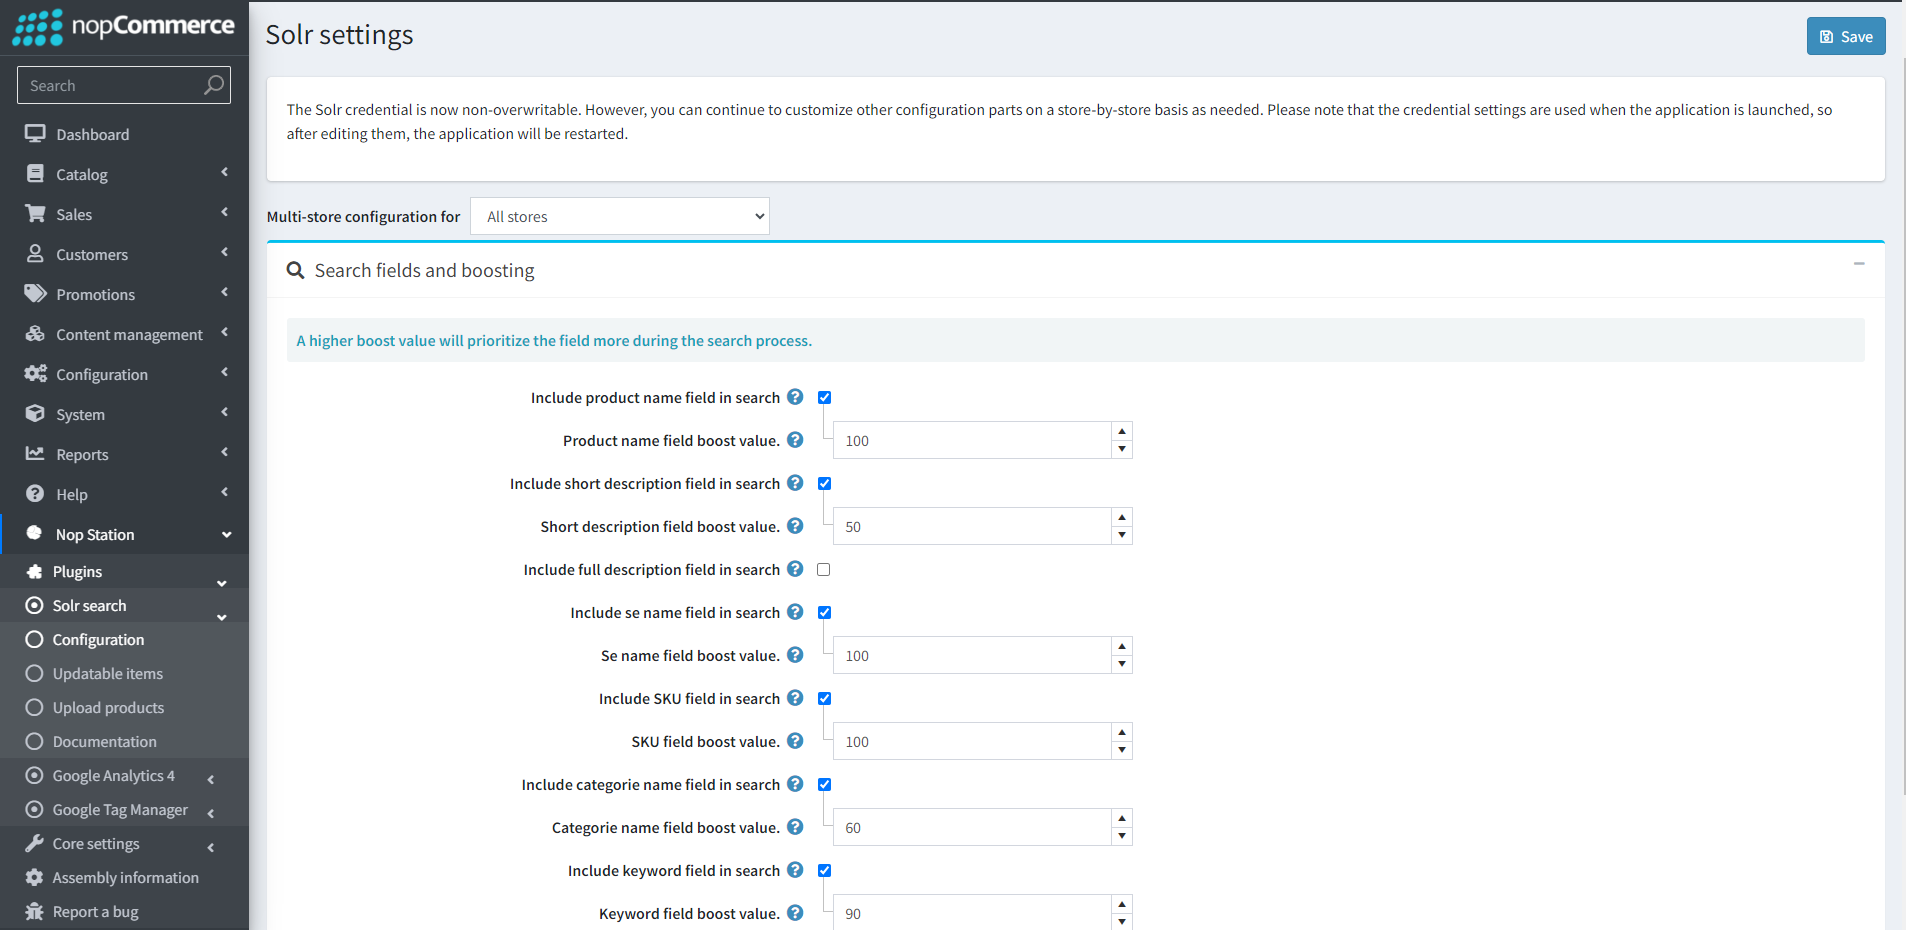This screenshot has height=930, width=1906.
Task: Decrease Short description field boost value
Action: click(x=1122, y=535)
